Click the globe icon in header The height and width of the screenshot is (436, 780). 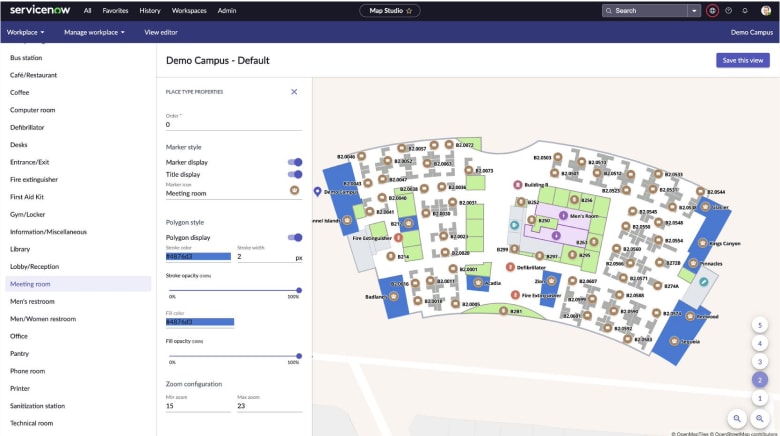(712, 10)
